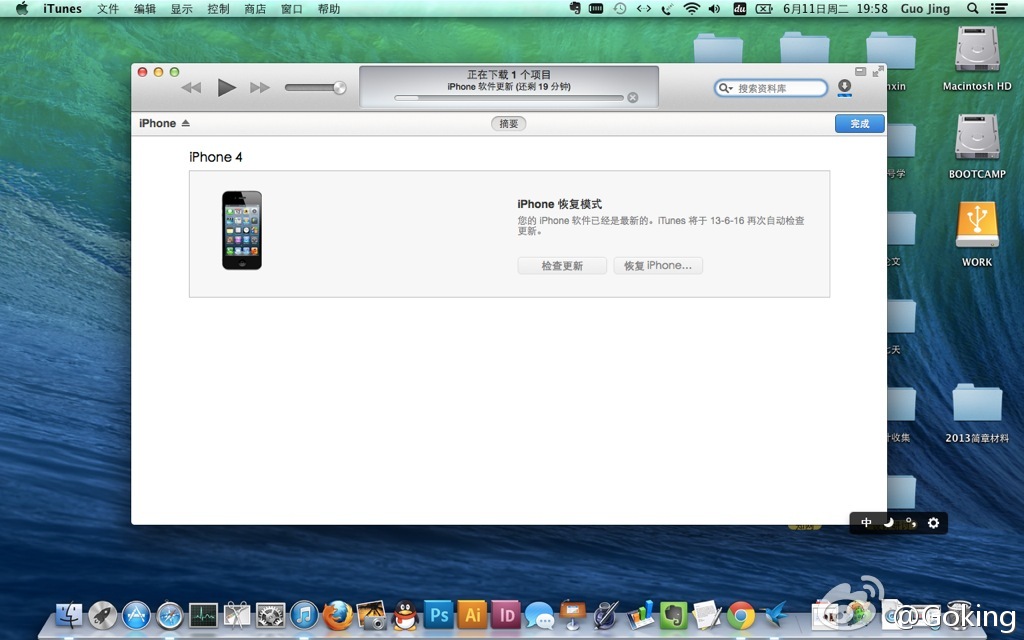This screenshot has height=640, width=1024.
Task: Open the 商店 menu
Action: click(x=255, y=8)
